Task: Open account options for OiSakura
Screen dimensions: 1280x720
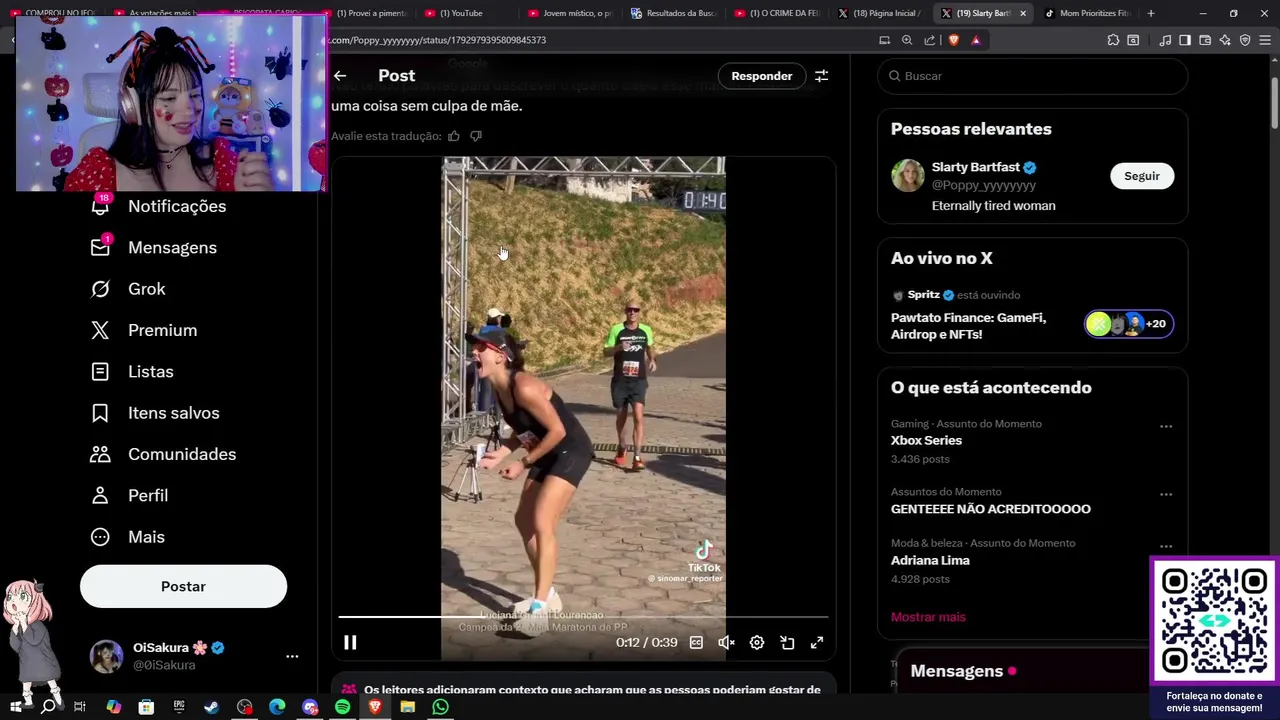Action: [292, 656]
